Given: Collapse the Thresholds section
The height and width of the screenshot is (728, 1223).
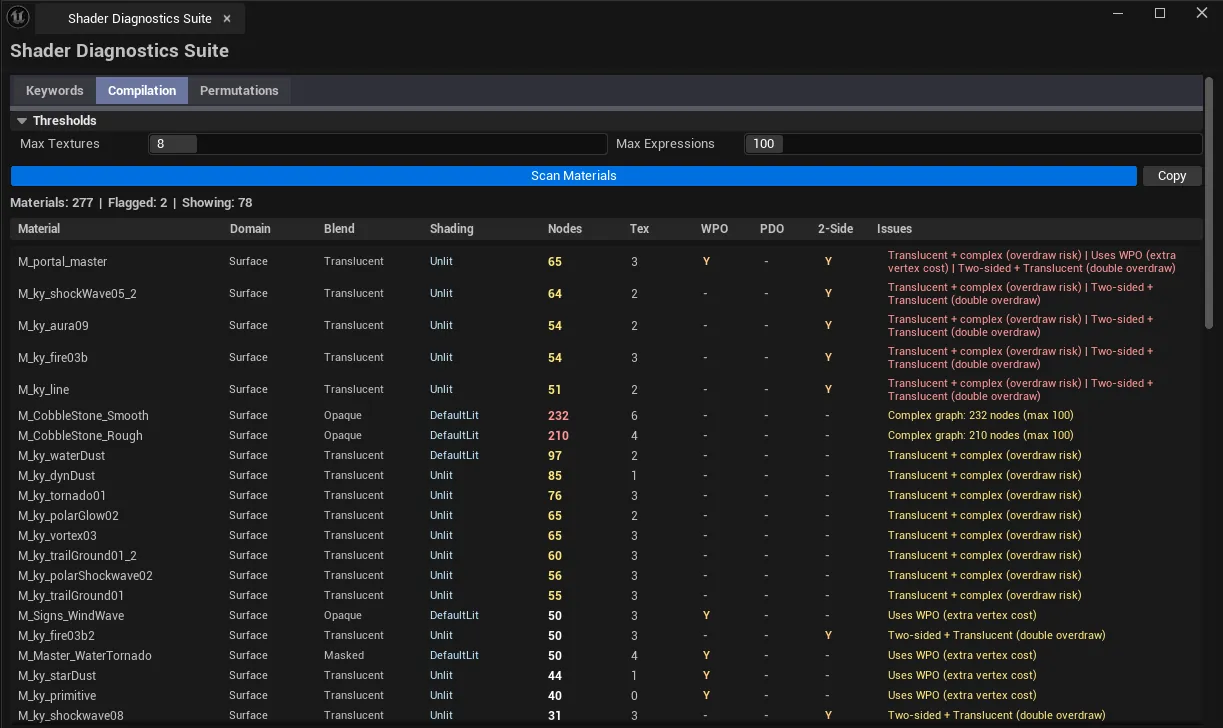Looking at the screenshot, I should click(x=22, y=121).
